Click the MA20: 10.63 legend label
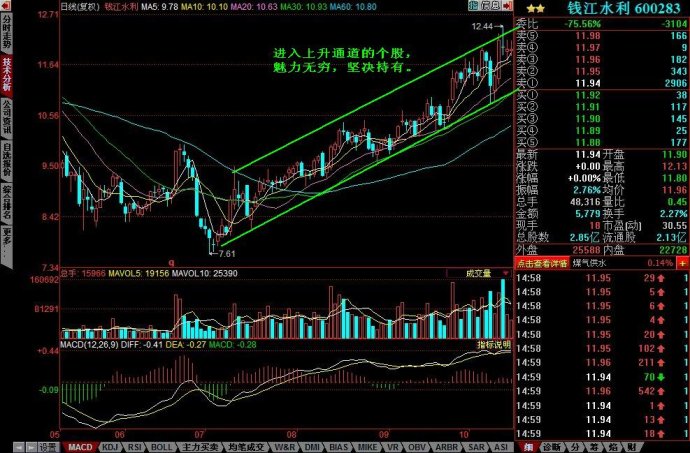 [x=254, y=7]
